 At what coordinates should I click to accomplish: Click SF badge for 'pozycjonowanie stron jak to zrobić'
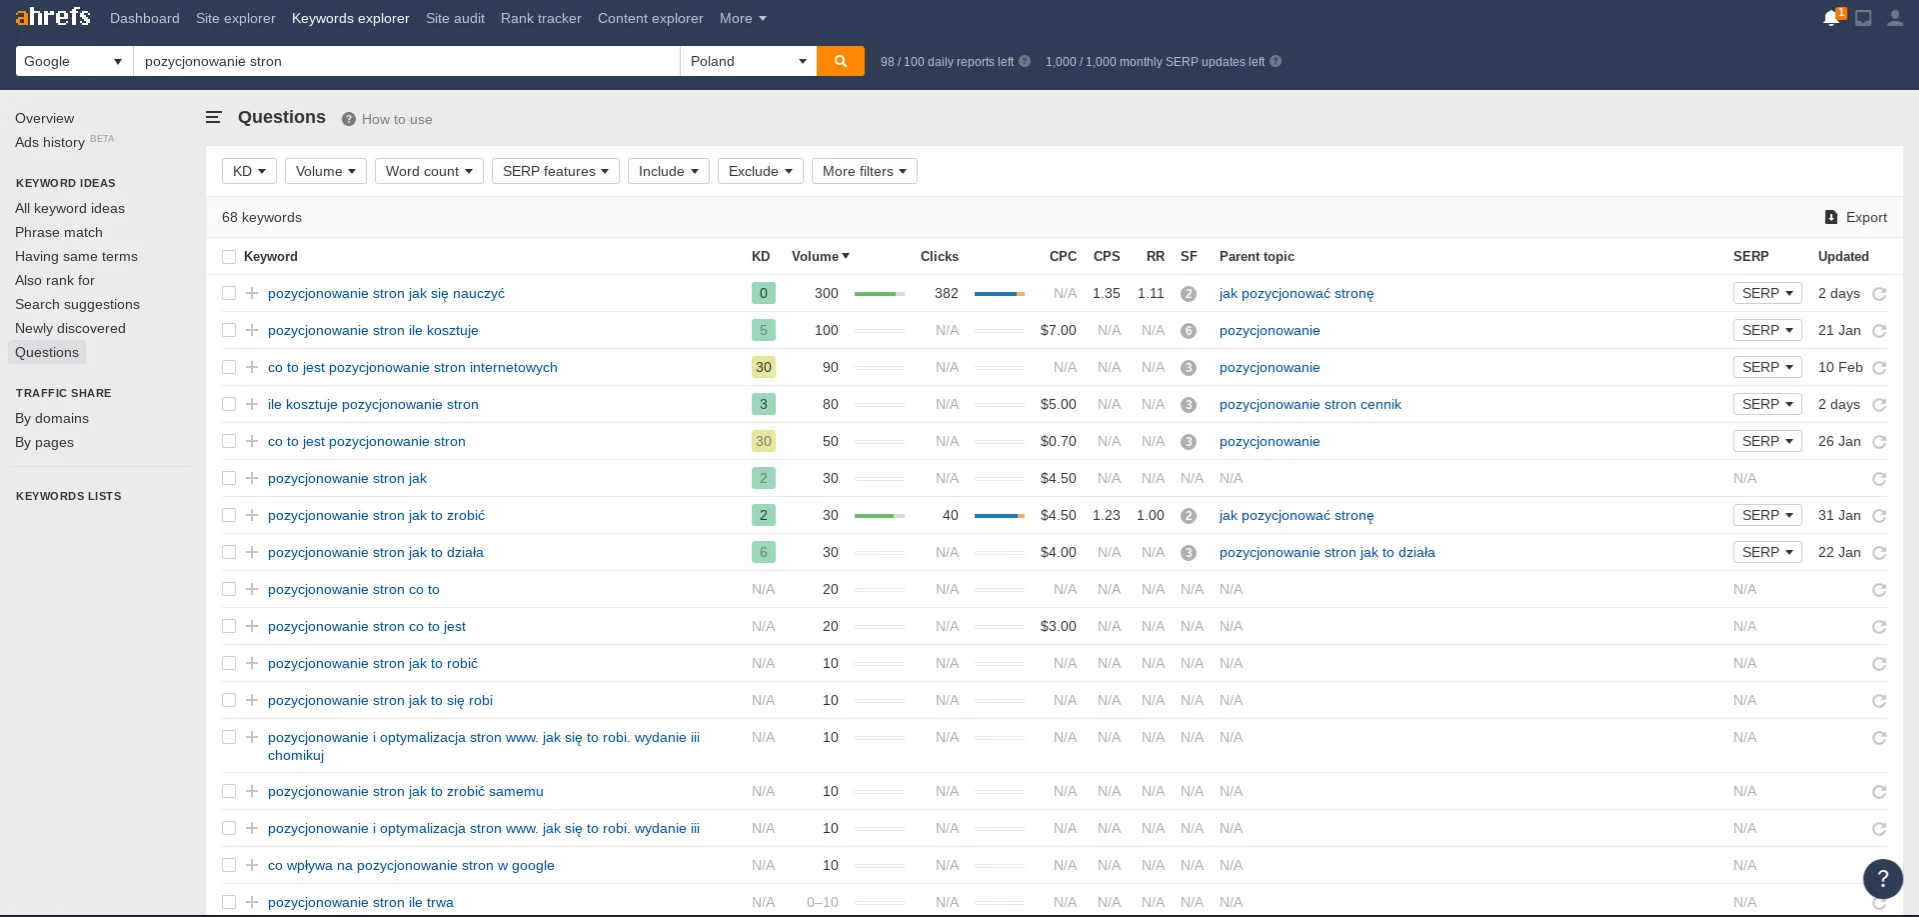click(1188, 516)
